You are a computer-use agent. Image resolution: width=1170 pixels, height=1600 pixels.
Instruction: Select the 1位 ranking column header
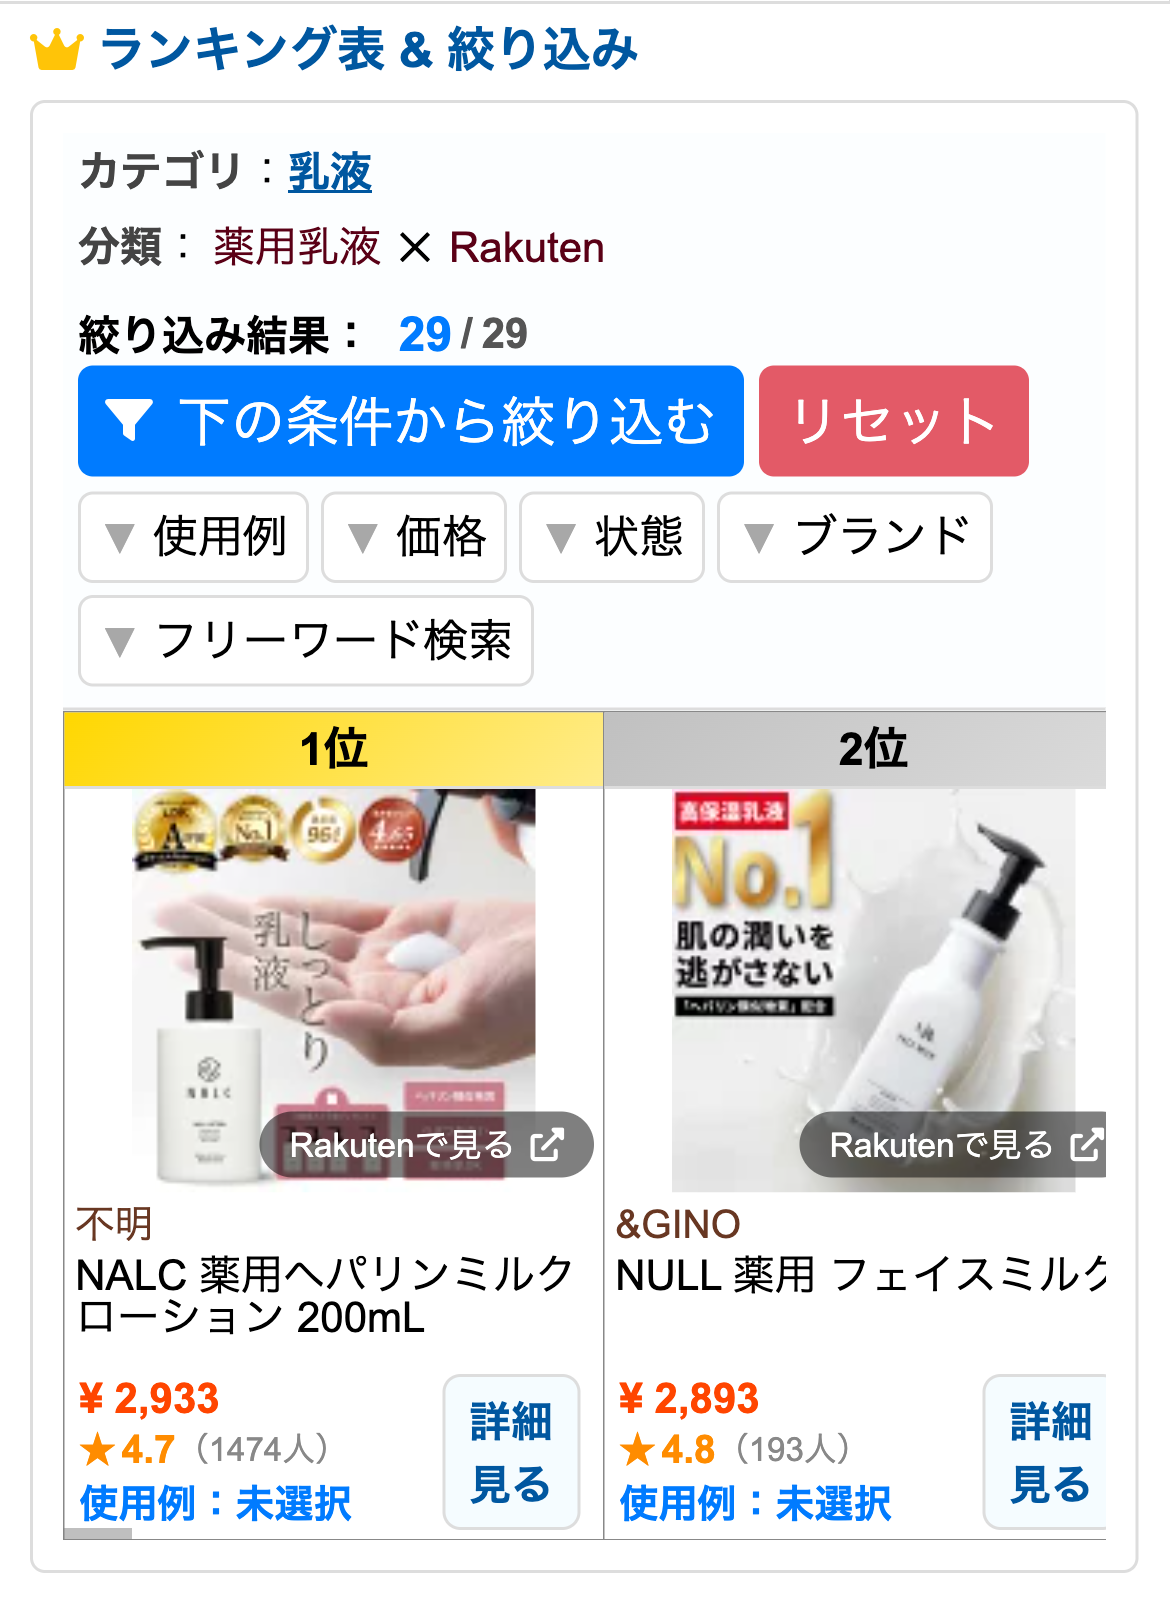tap(334, 748)
